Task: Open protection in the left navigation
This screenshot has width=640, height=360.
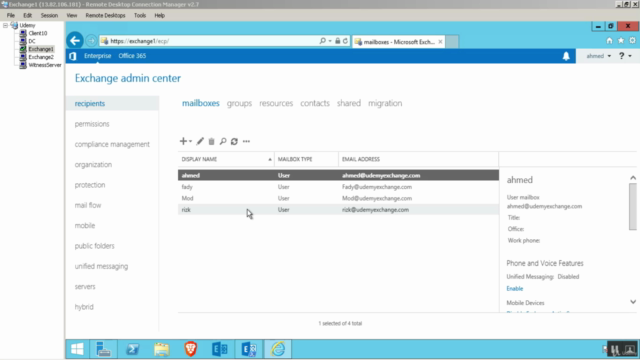Action: click(x=90, y=185)
